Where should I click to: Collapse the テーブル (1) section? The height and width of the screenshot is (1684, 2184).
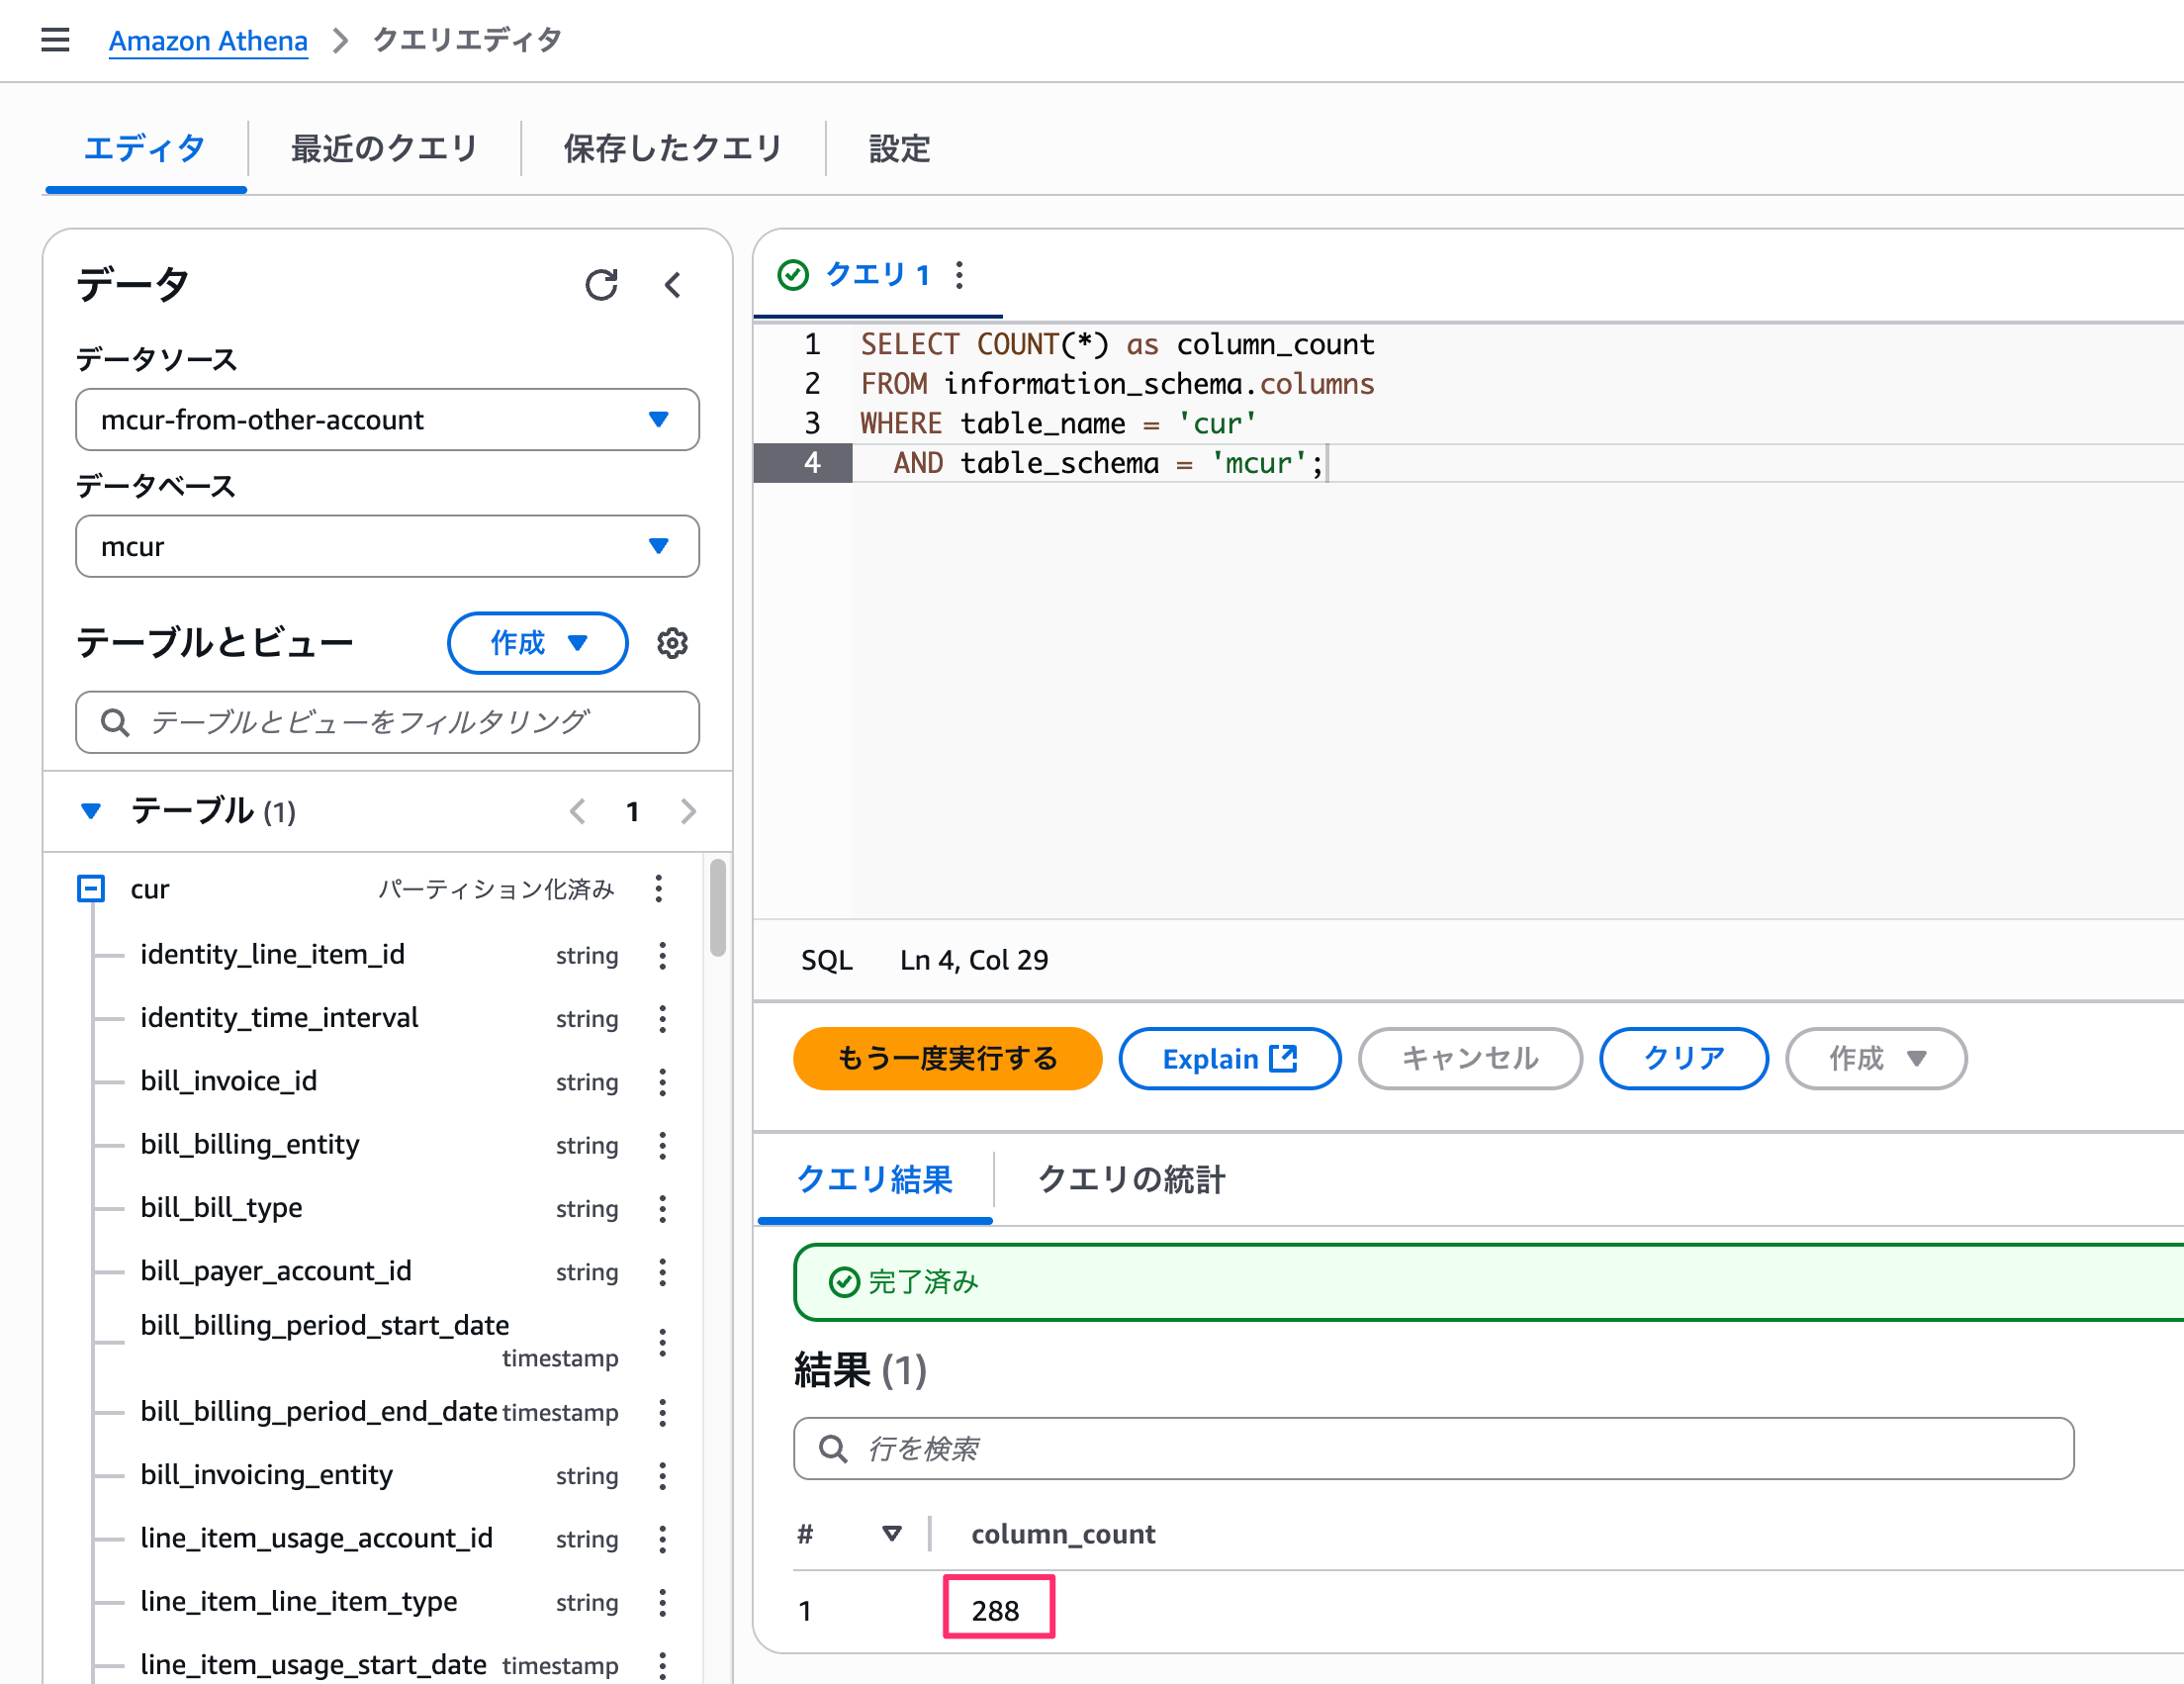[x=91, y=811]
